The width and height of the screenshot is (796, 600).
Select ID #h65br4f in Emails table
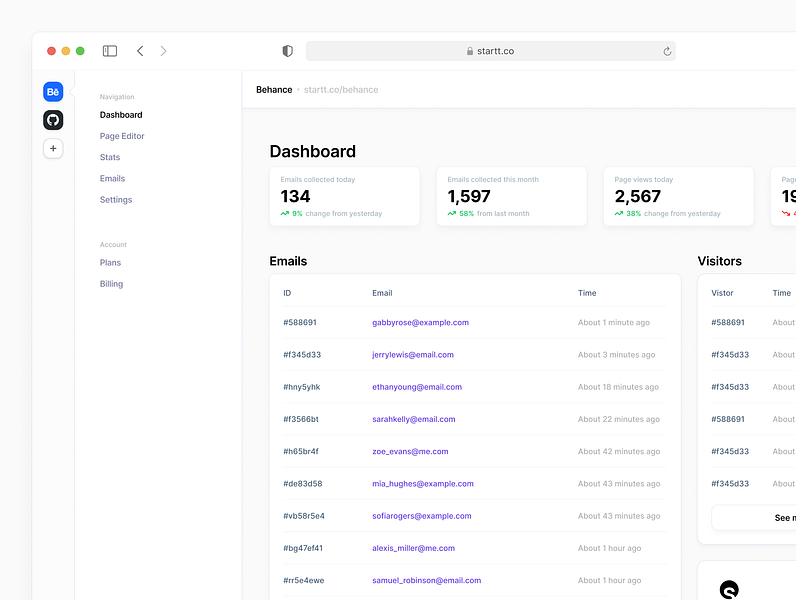301,451
